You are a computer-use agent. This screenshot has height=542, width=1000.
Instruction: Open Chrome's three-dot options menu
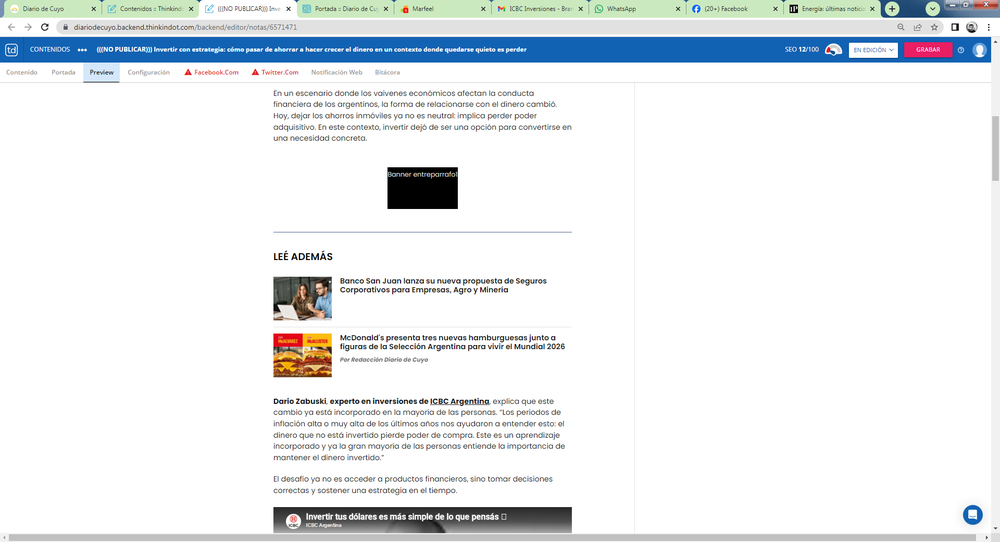coord(988,27)
